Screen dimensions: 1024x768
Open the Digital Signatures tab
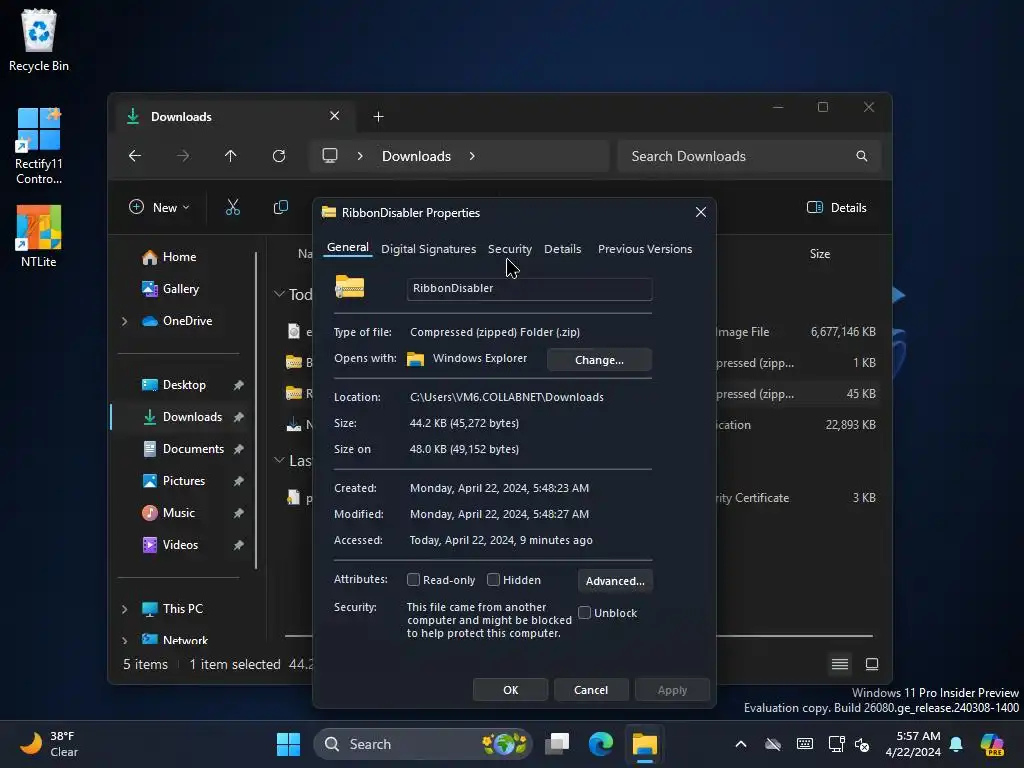point(428,249)
